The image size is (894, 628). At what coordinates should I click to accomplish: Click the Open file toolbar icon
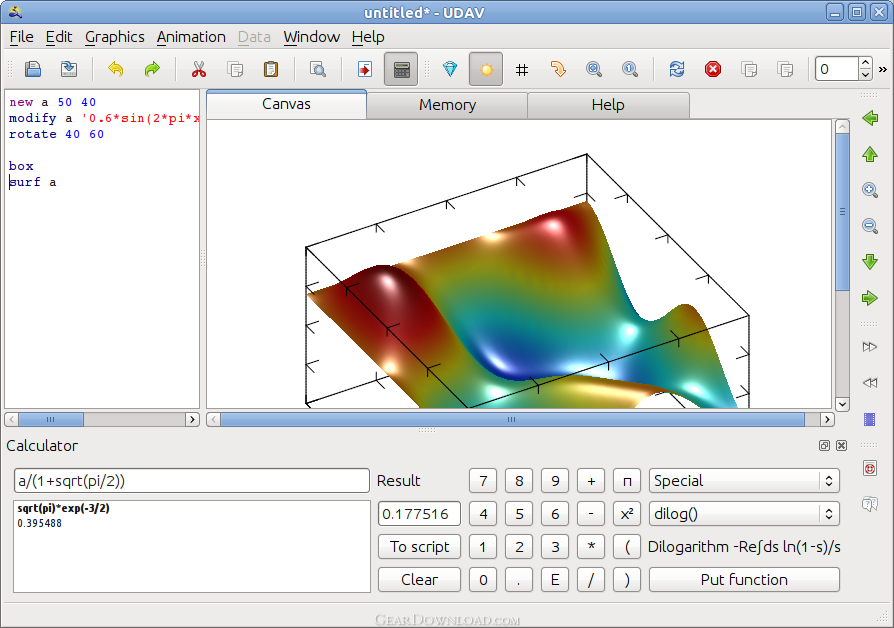33,70
